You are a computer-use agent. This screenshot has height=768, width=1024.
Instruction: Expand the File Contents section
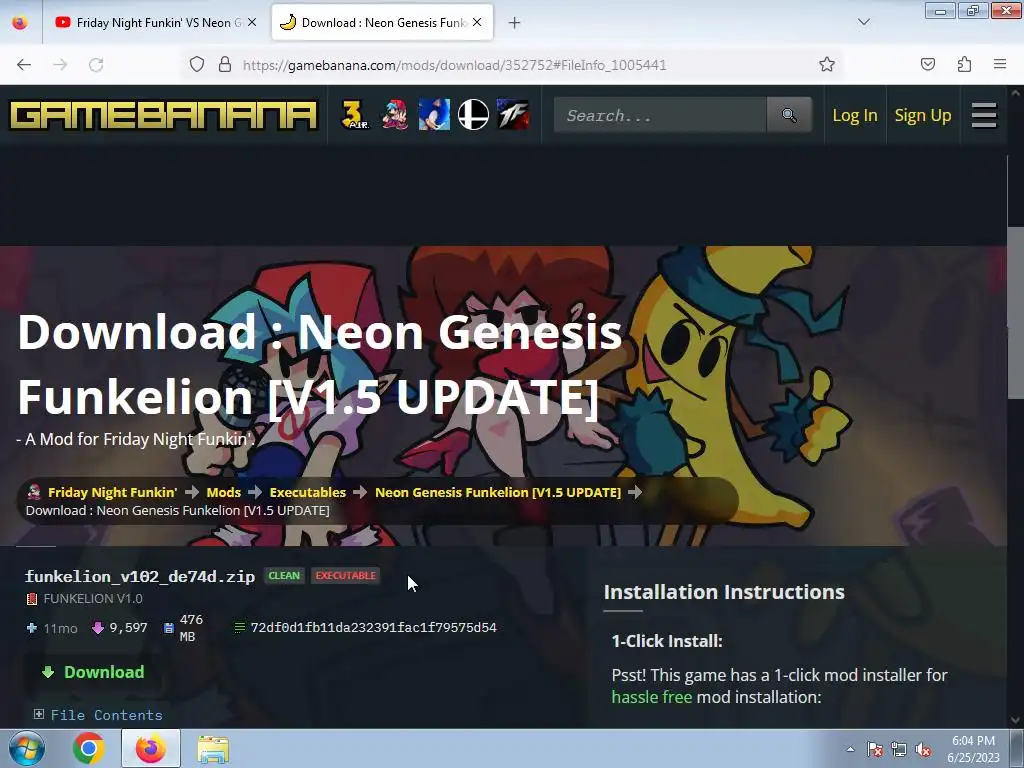98,715
